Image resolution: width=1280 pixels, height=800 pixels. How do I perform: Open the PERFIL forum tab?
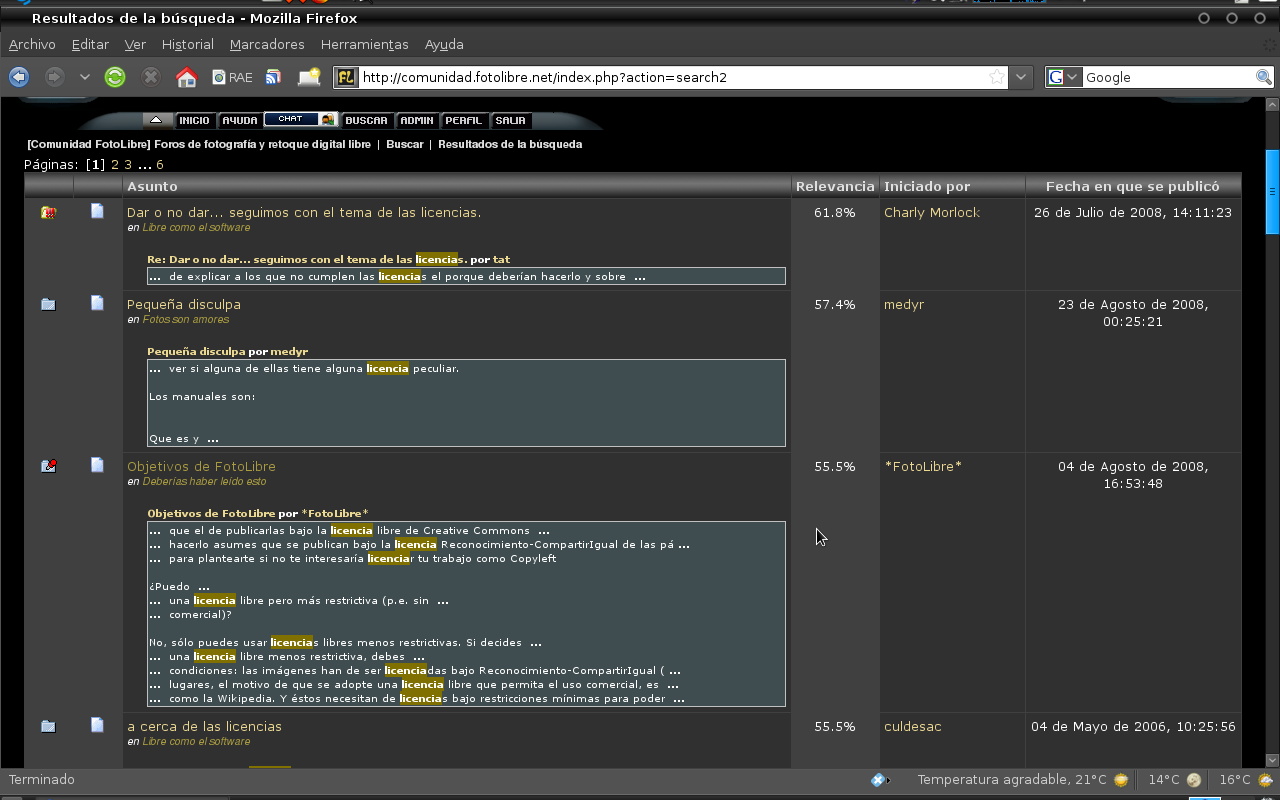(x=463, y=120)
